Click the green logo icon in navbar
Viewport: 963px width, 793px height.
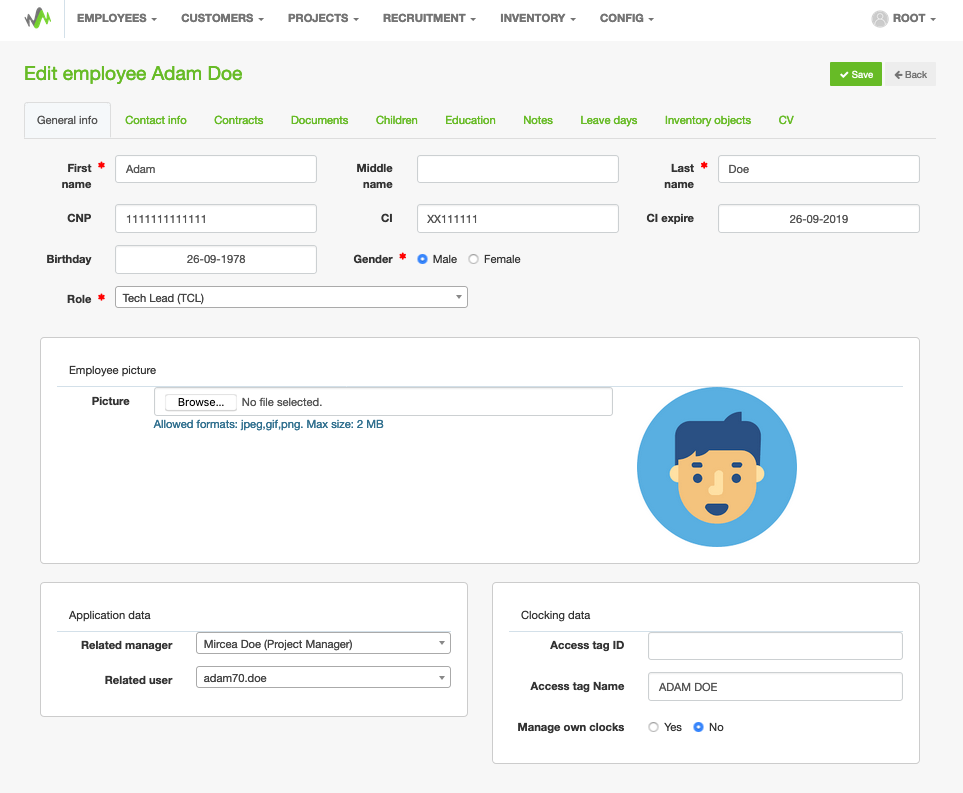click(37, 18)
